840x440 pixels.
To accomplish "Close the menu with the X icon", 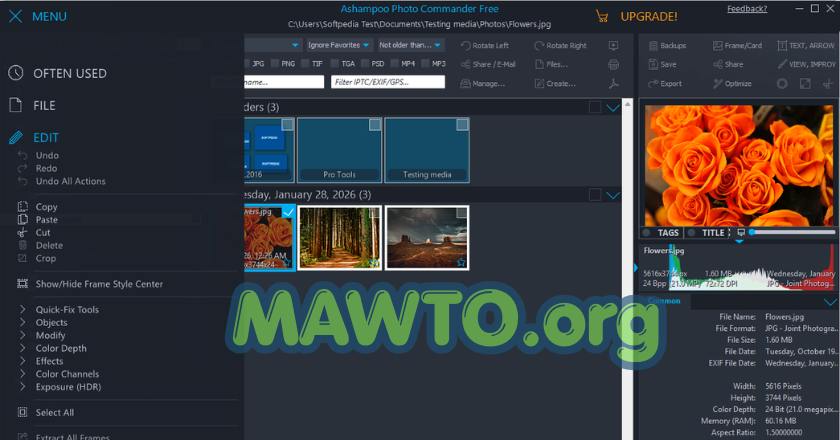I will 16,17.
